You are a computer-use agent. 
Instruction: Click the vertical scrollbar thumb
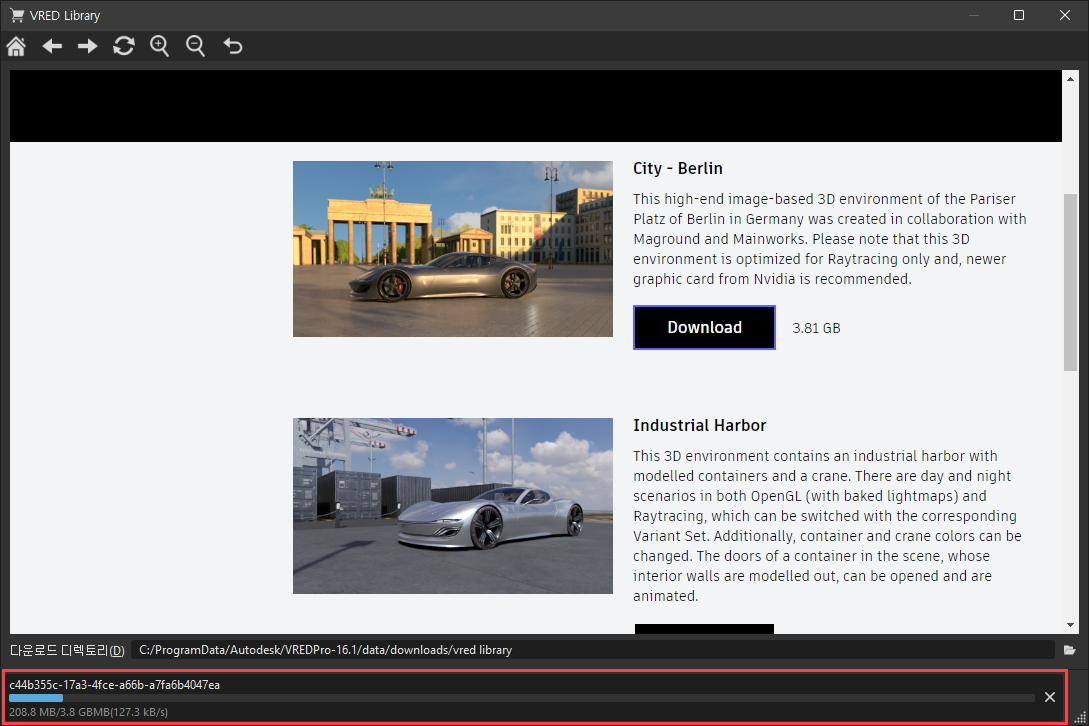coord(1070,283)
